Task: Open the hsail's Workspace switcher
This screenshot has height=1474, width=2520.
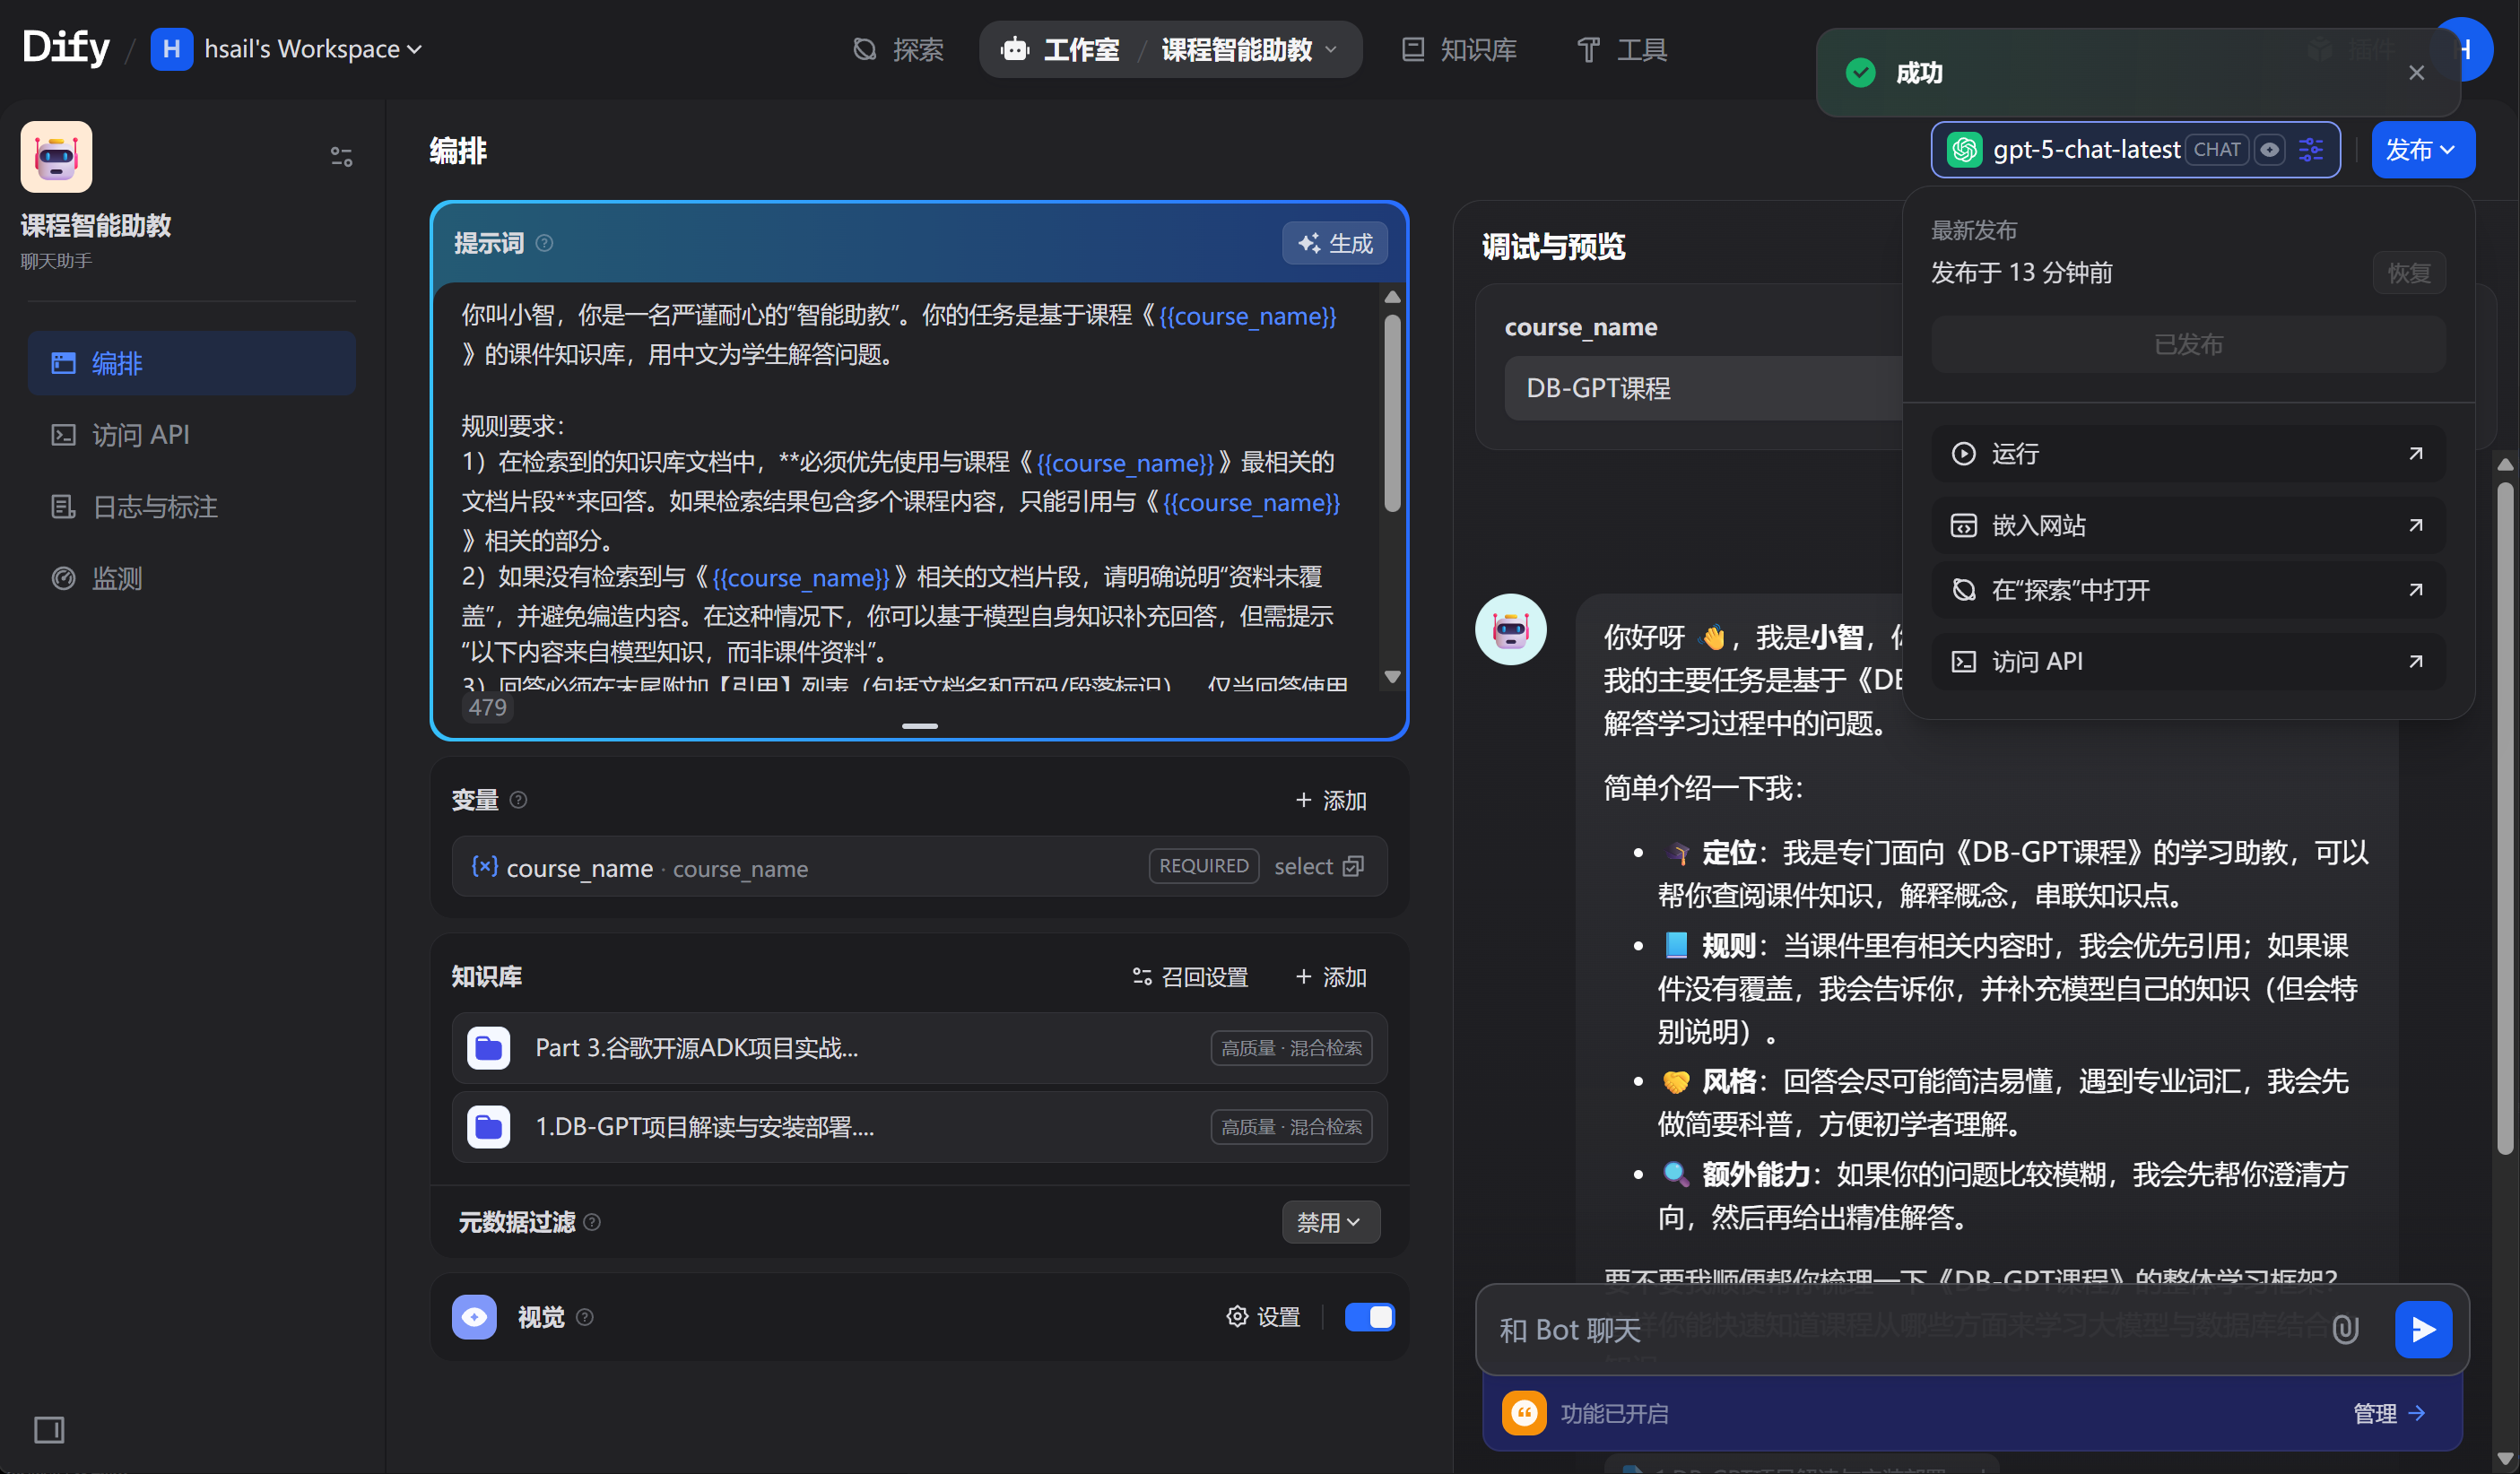Action: (x=286, y=49)
